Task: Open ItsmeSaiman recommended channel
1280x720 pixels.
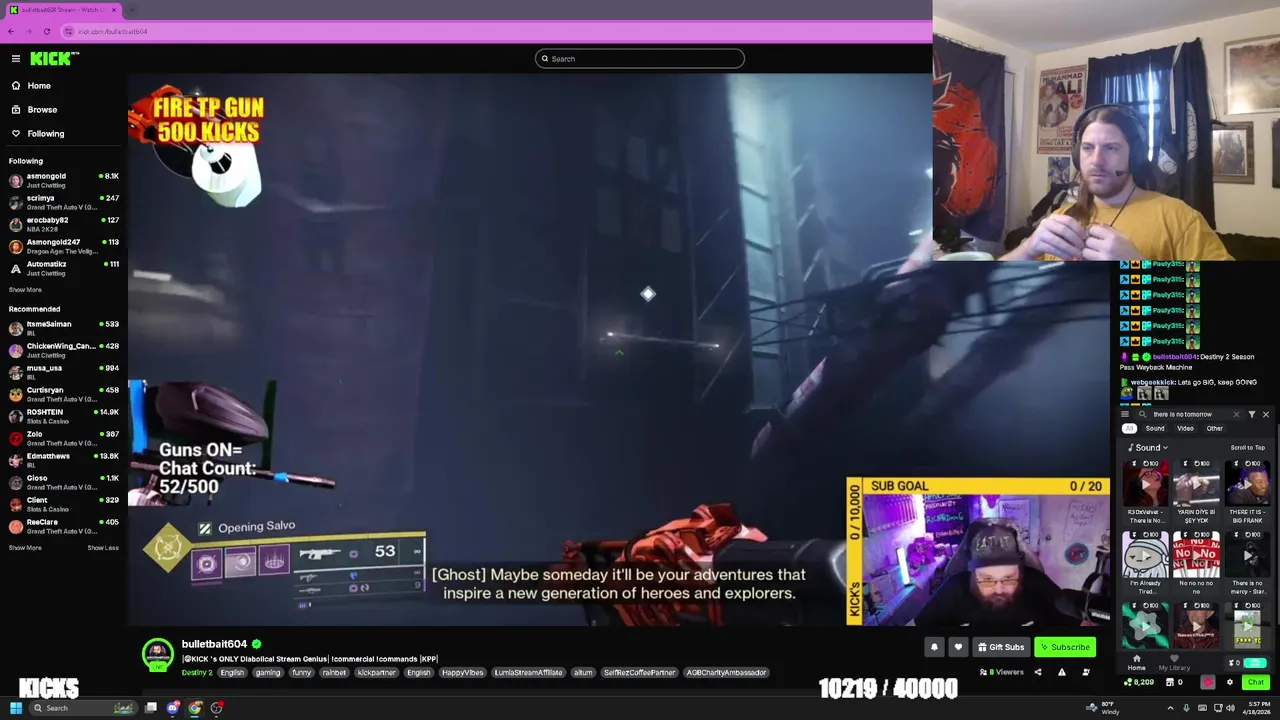Action: (64, 328)
